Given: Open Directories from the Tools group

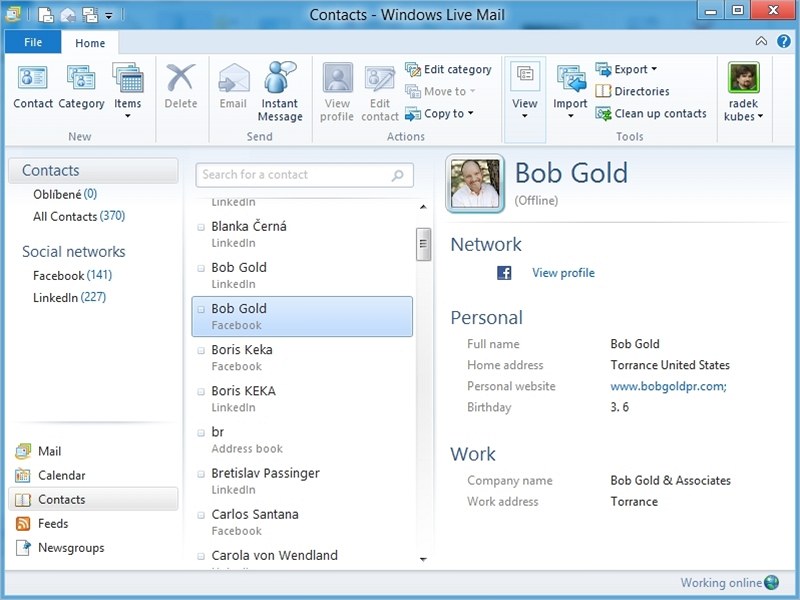Looking at the screenshot, I should coord(633,91).
